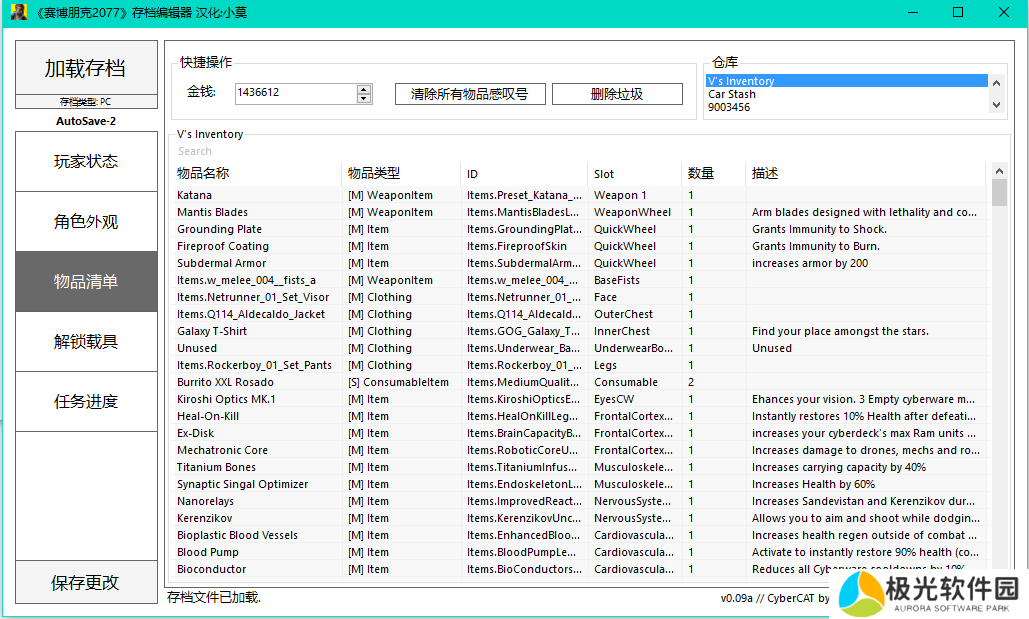Select the Mantis Blades item row
1029x619 pixels.
213,212
